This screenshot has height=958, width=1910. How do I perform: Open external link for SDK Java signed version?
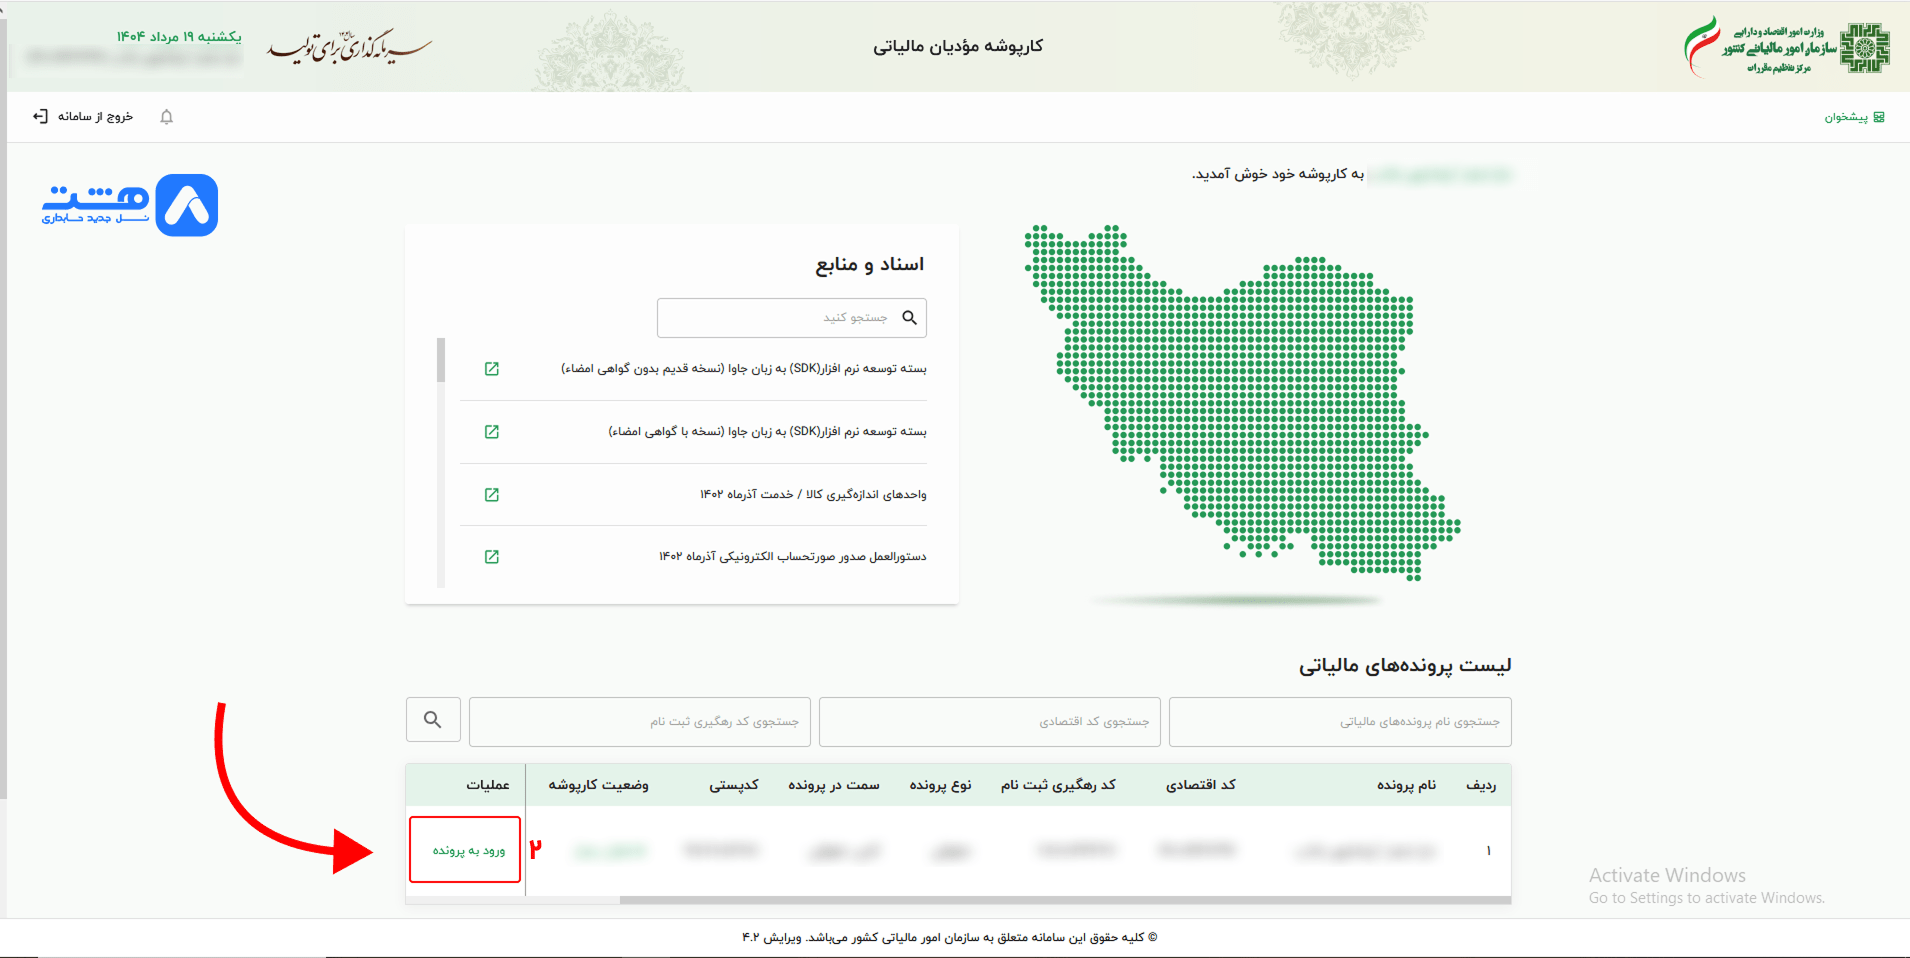[x=492, y=432]
